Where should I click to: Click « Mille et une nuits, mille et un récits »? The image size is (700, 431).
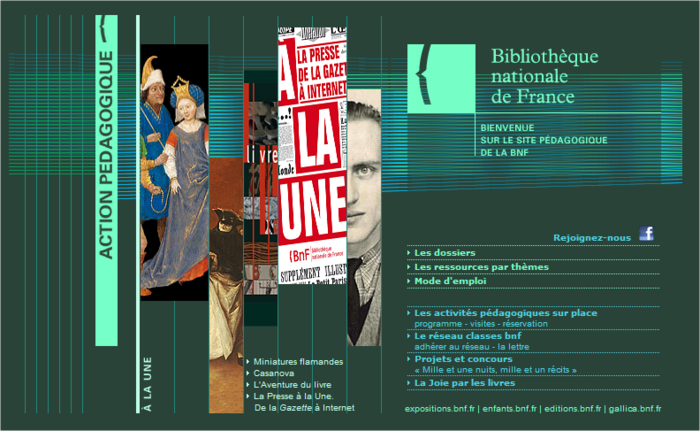(x=495, y=370)
